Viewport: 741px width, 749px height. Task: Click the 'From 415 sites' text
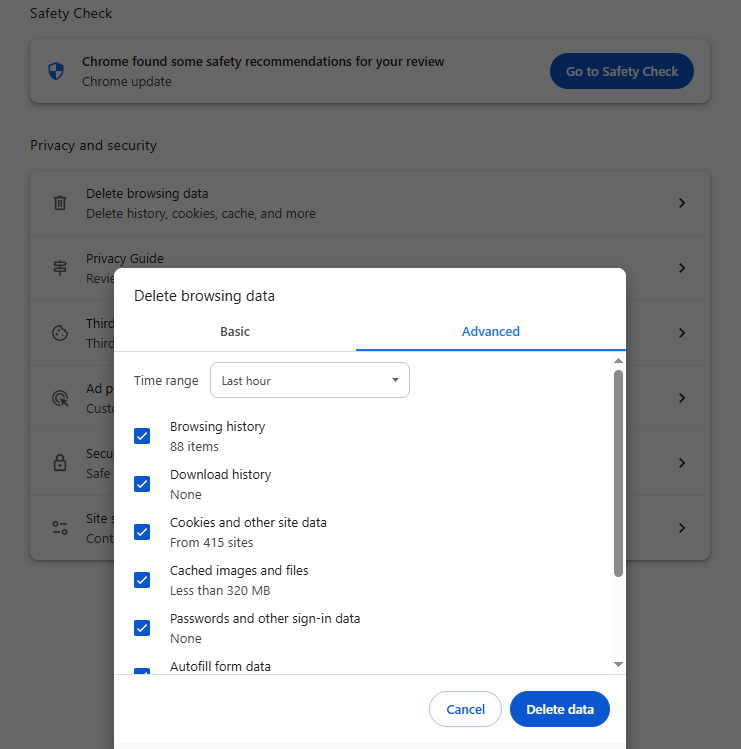212,543
